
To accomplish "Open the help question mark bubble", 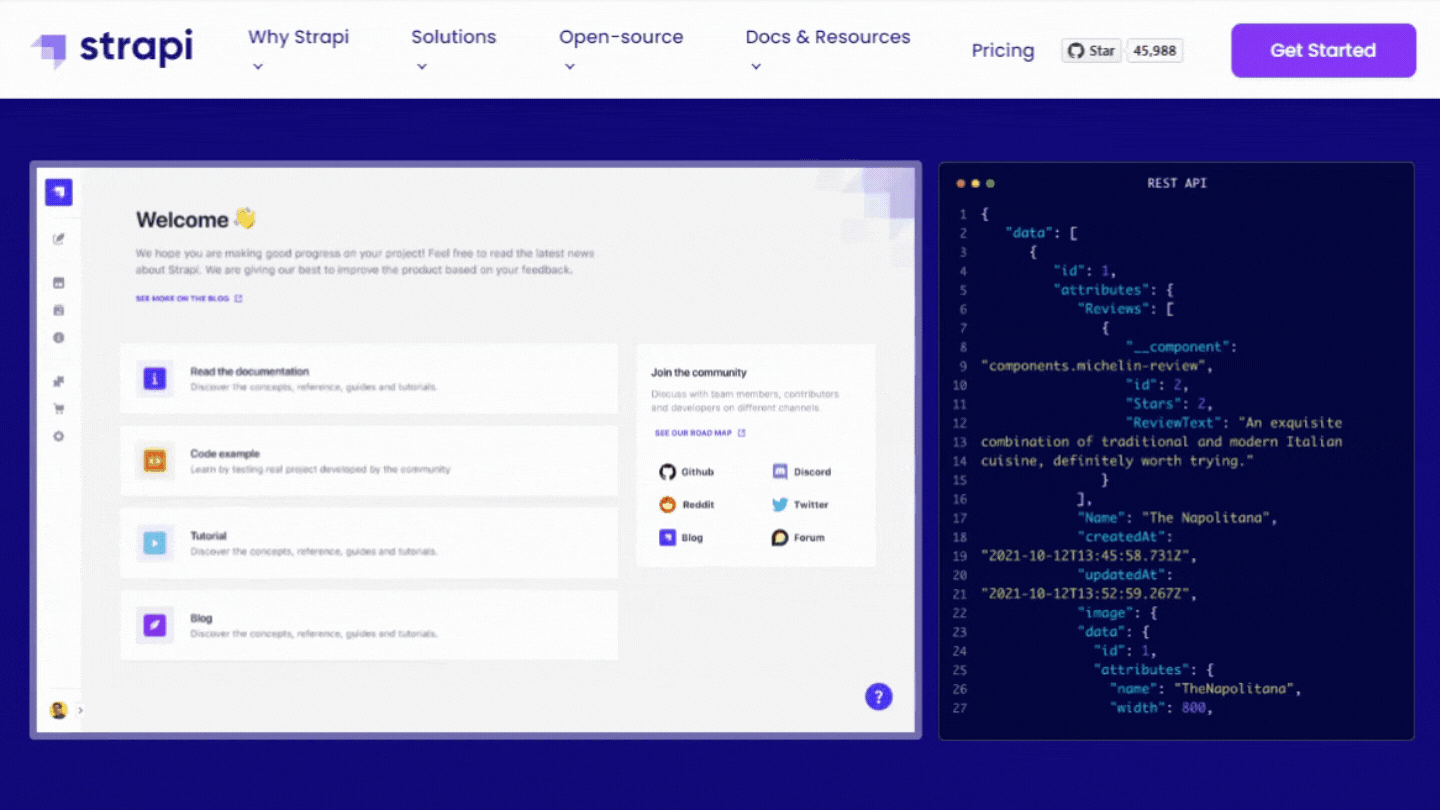I will pos(878,696).
